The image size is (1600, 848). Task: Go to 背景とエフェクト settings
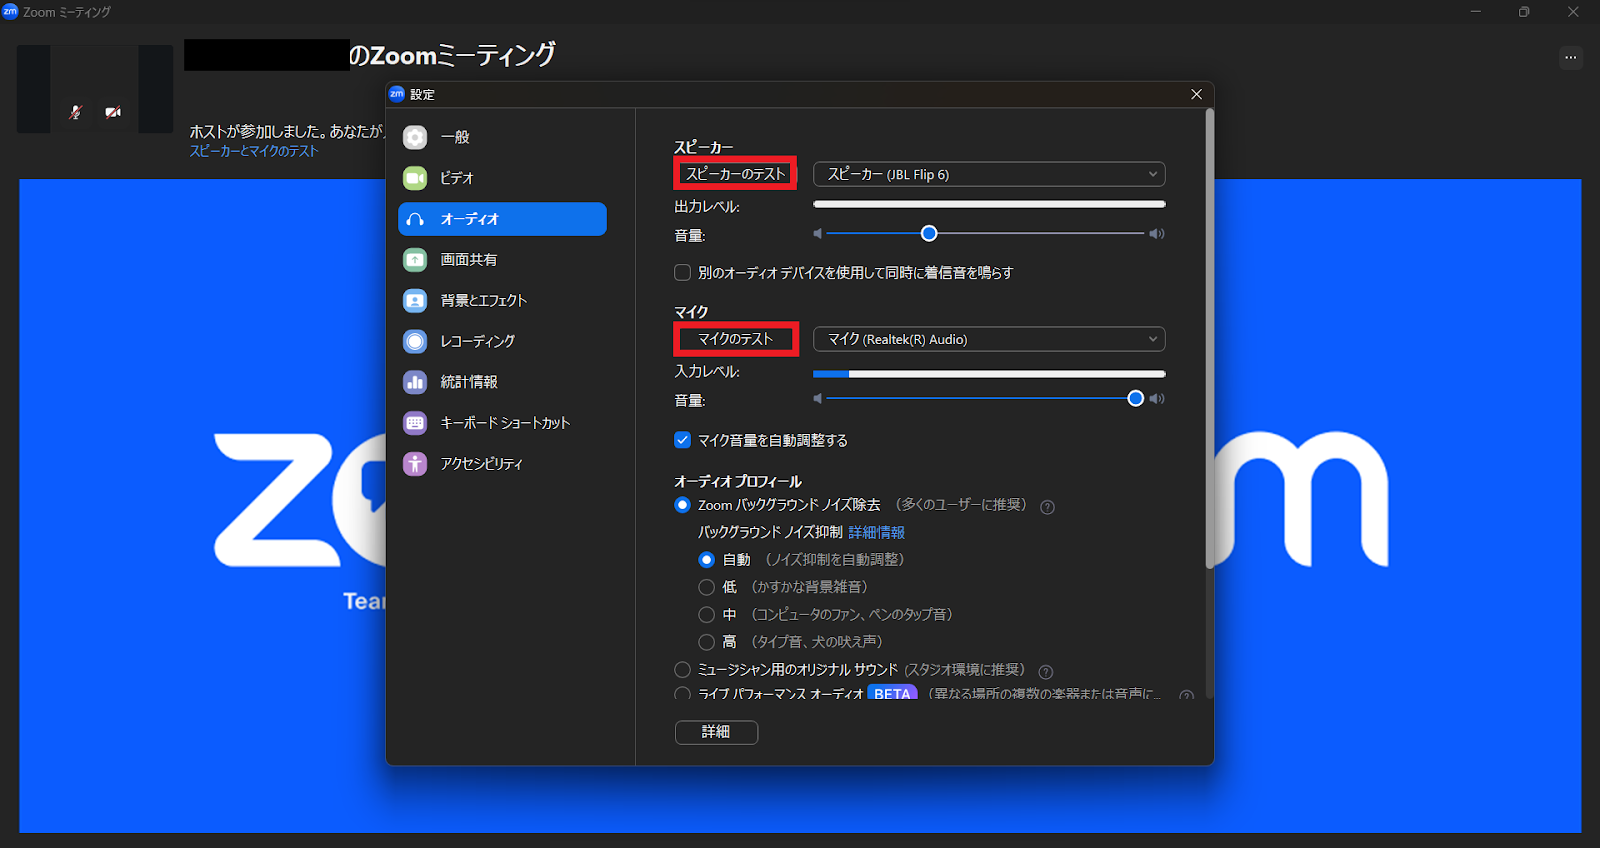pyautogui.click(x=502, y=300)
